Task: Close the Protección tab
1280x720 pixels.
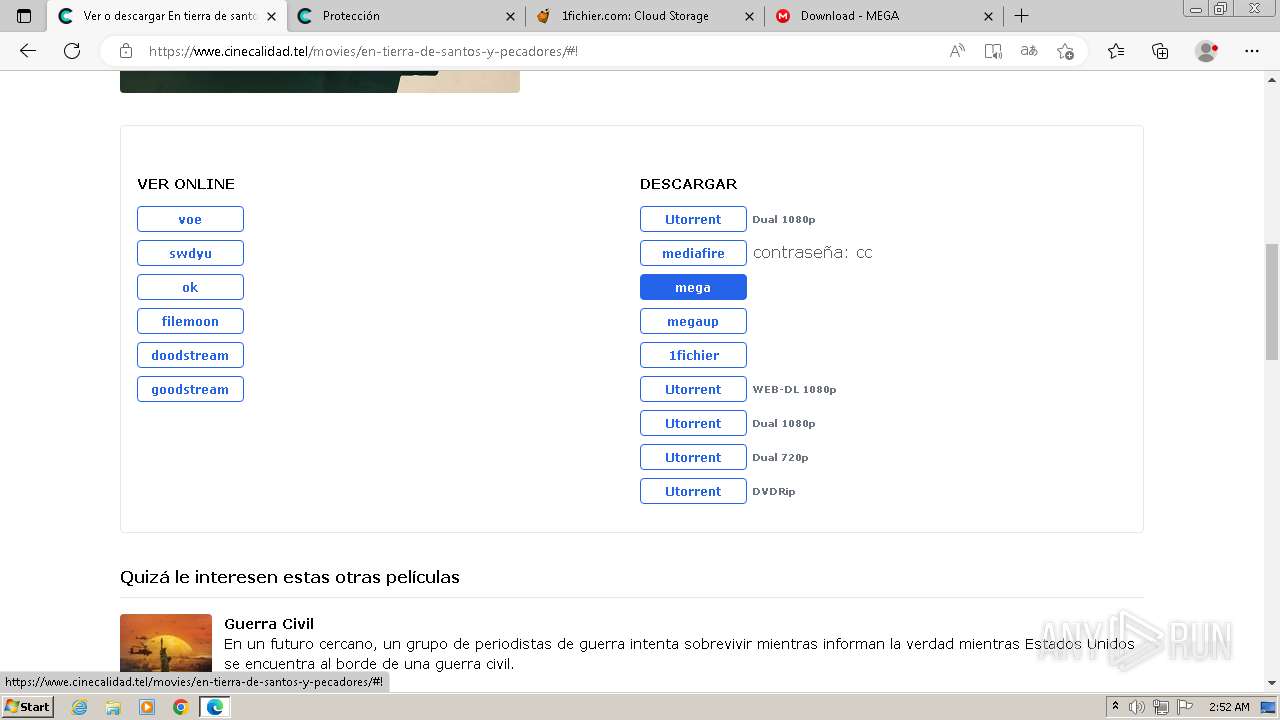Action: pos(511,16)
